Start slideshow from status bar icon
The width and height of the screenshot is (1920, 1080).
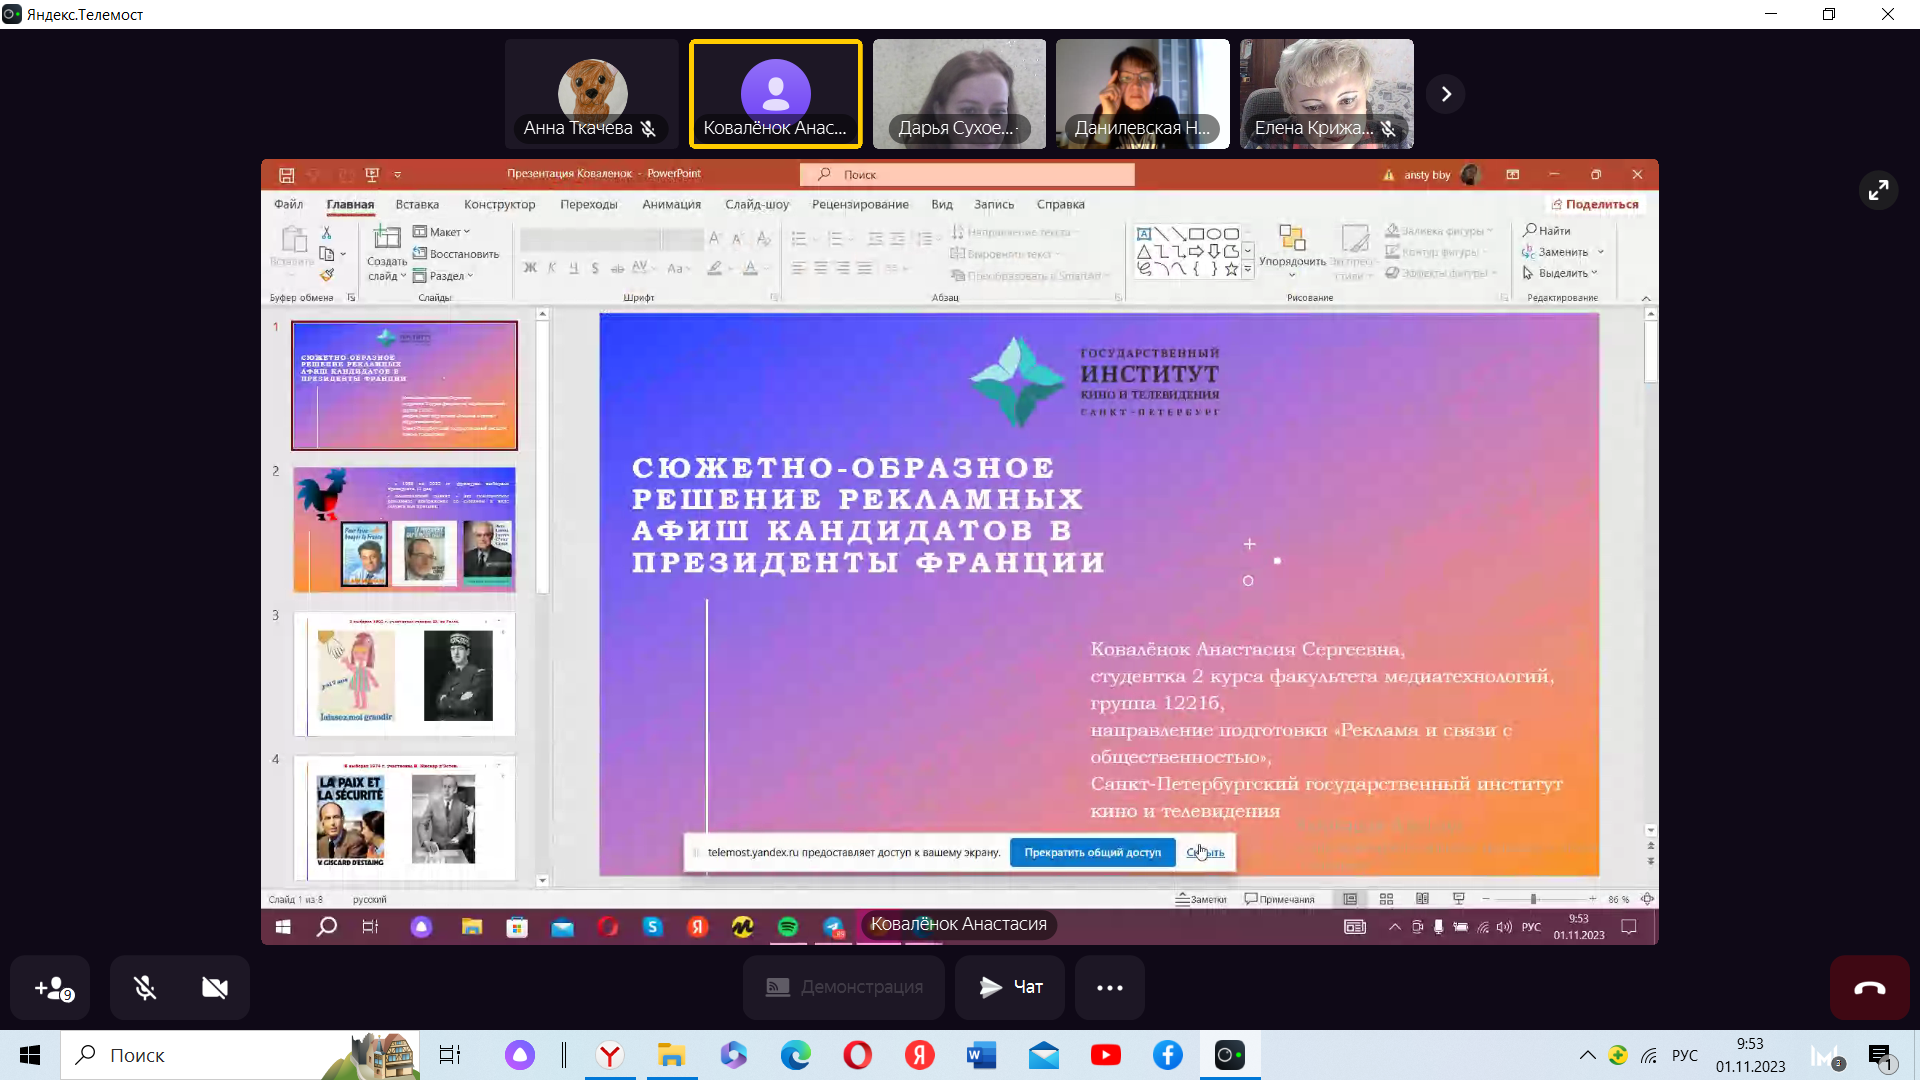click(x=1458, y=899)
